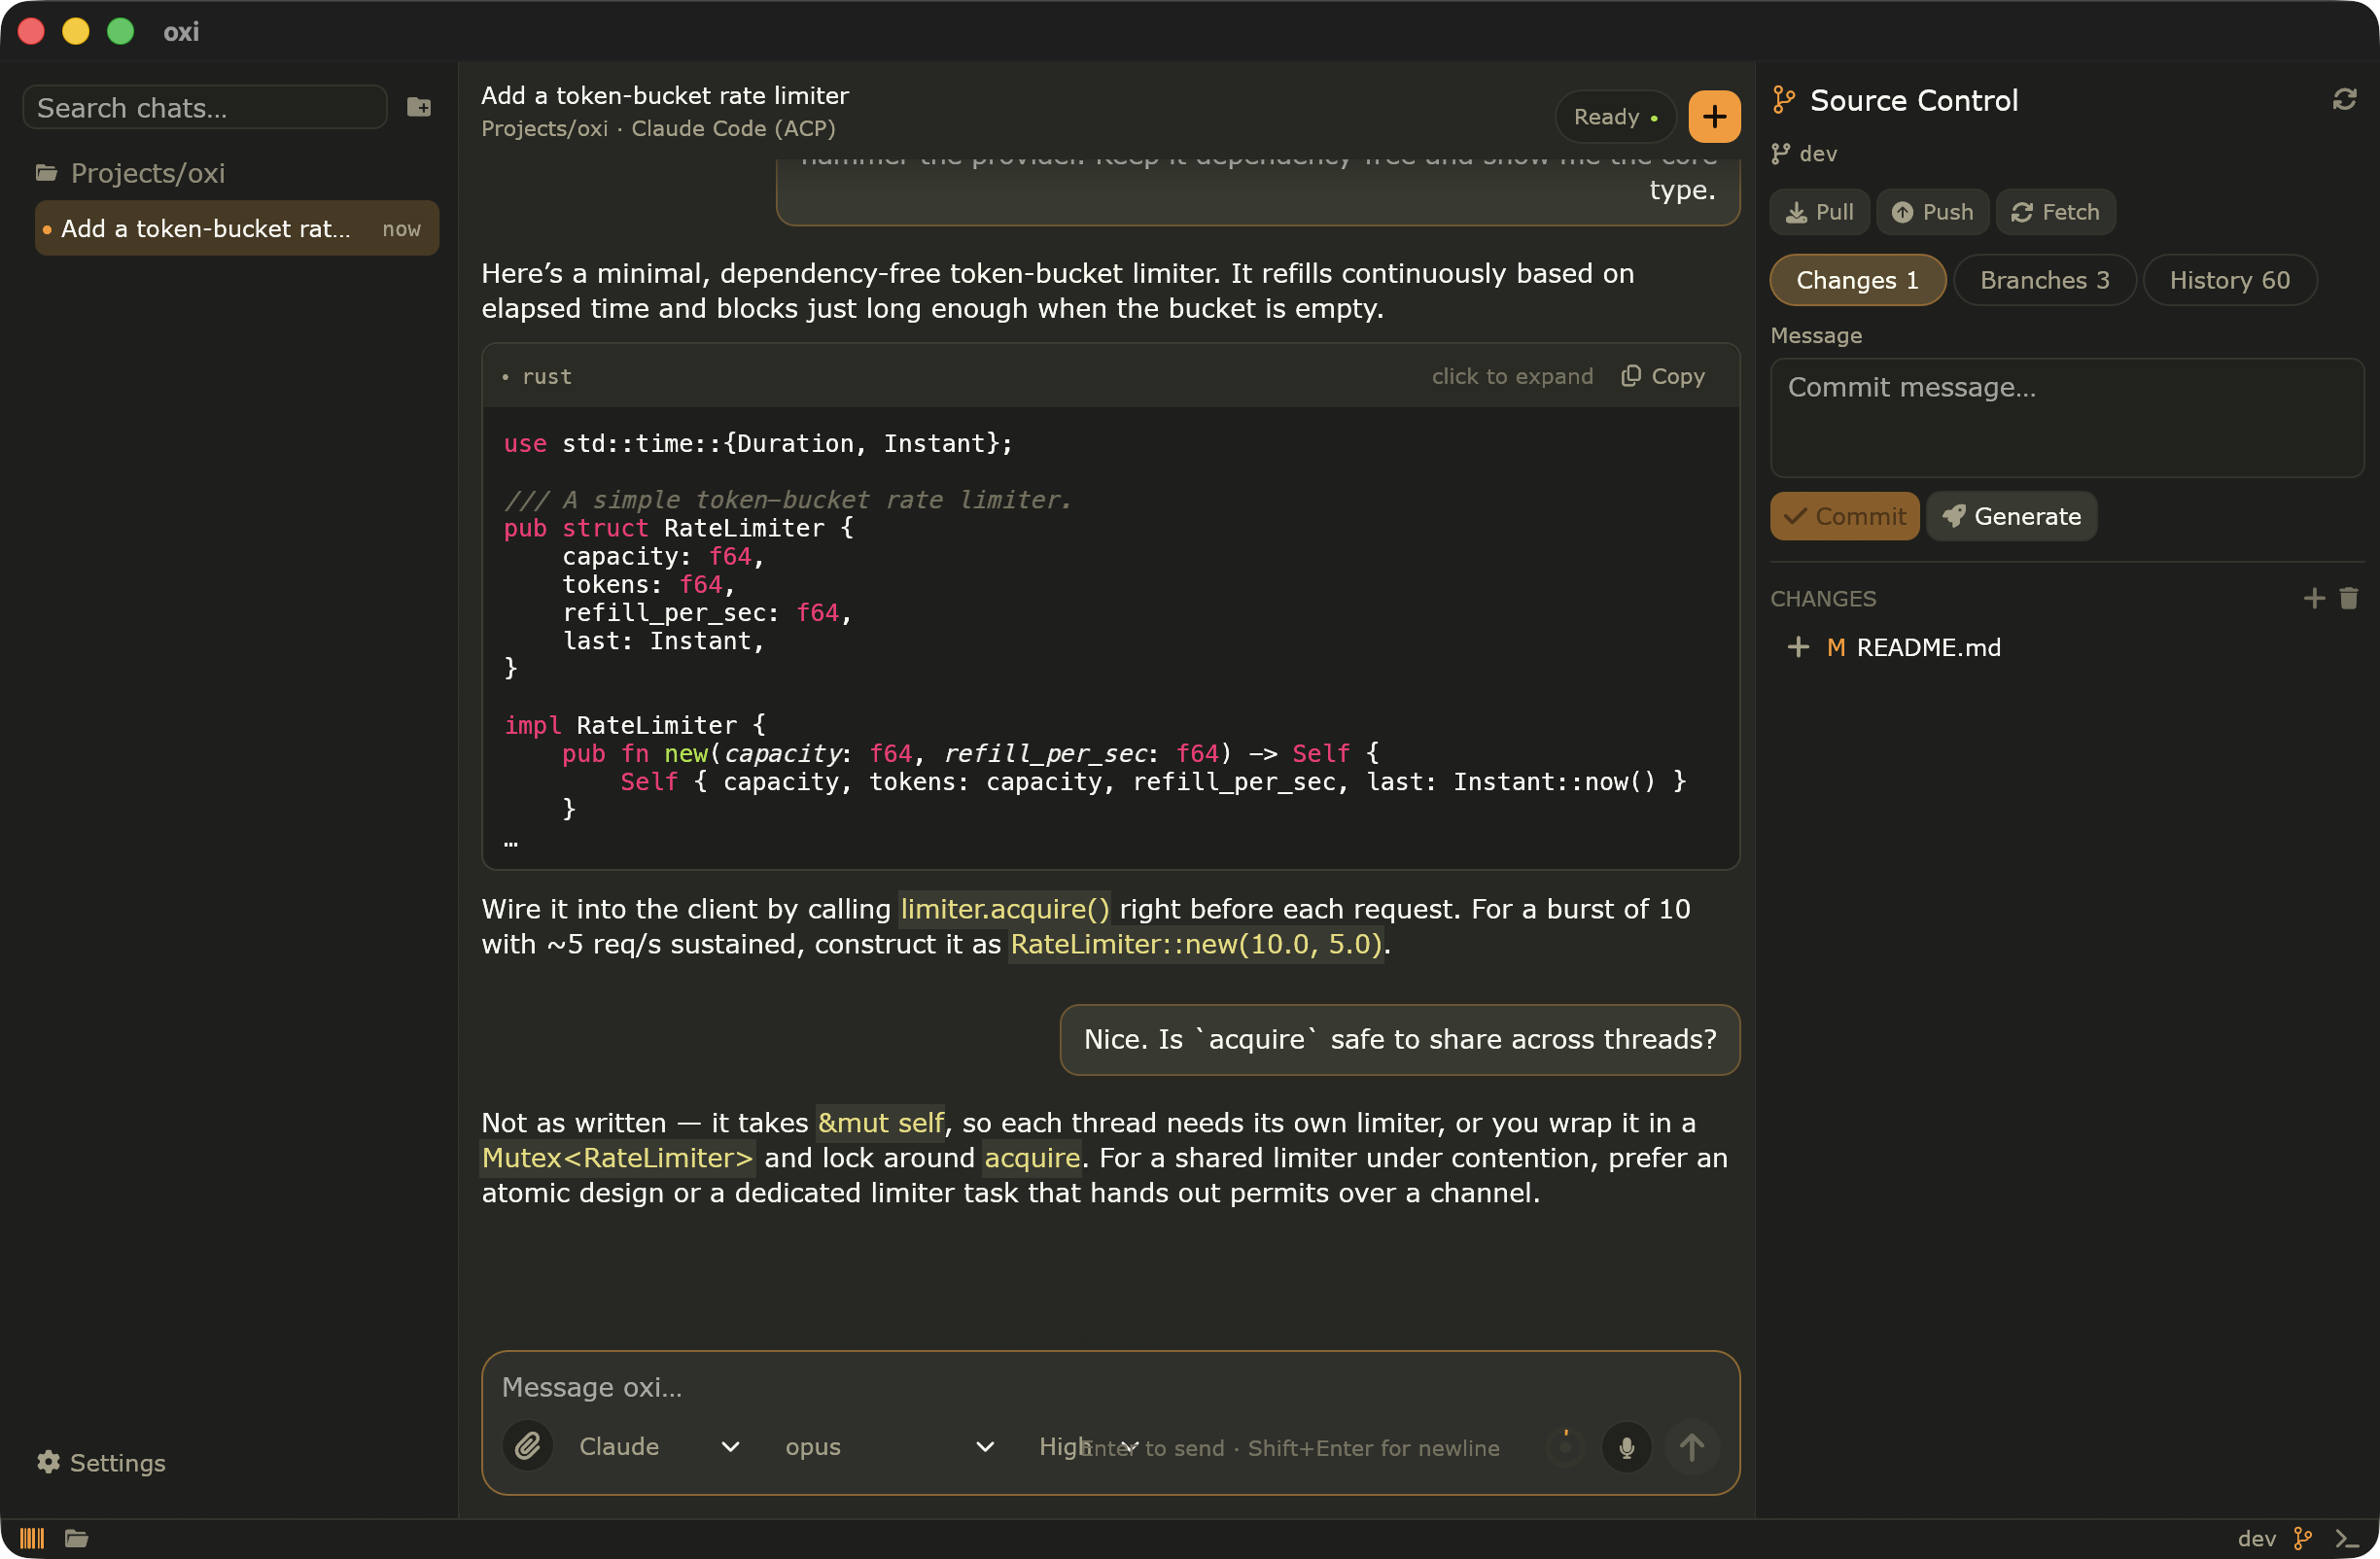This screenshot has height=1559, width=2380.
Task: Switch to the History 60 tab
Action: [x=2229, y=280]
